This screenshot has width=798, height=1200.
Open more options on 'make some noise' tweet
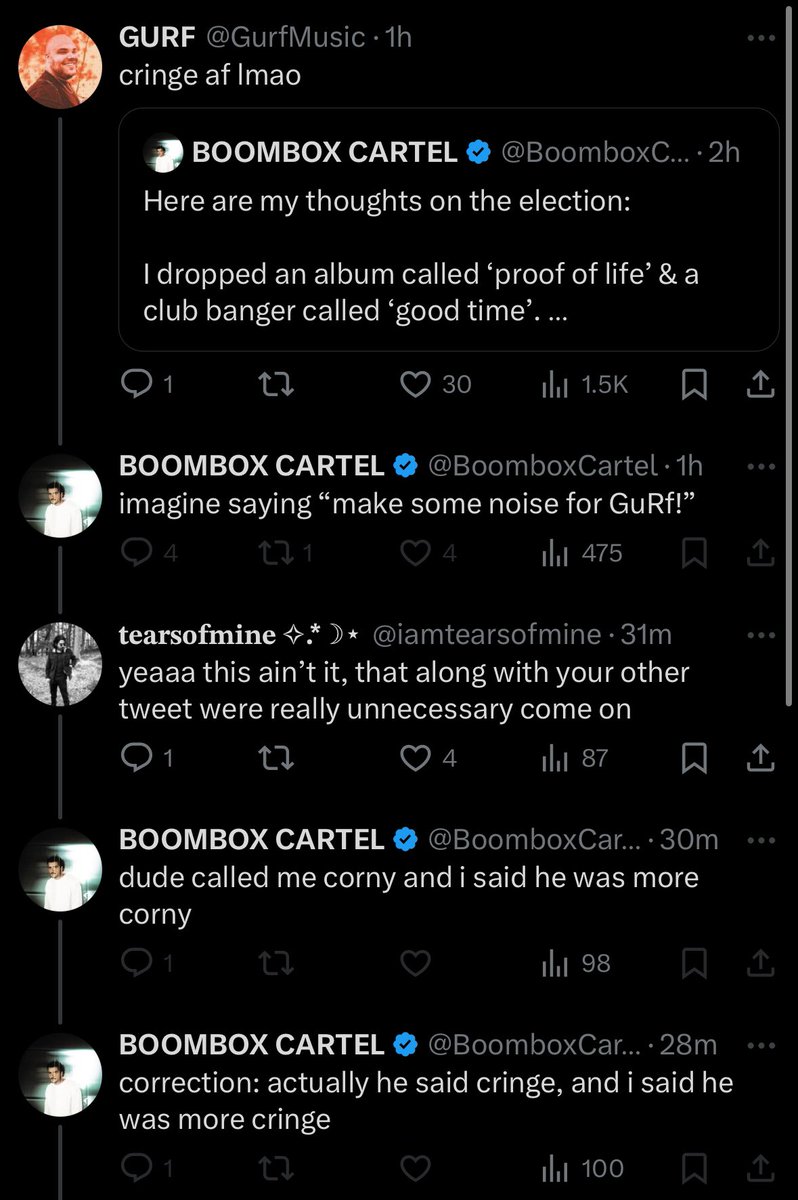click(x=761, y=467)
